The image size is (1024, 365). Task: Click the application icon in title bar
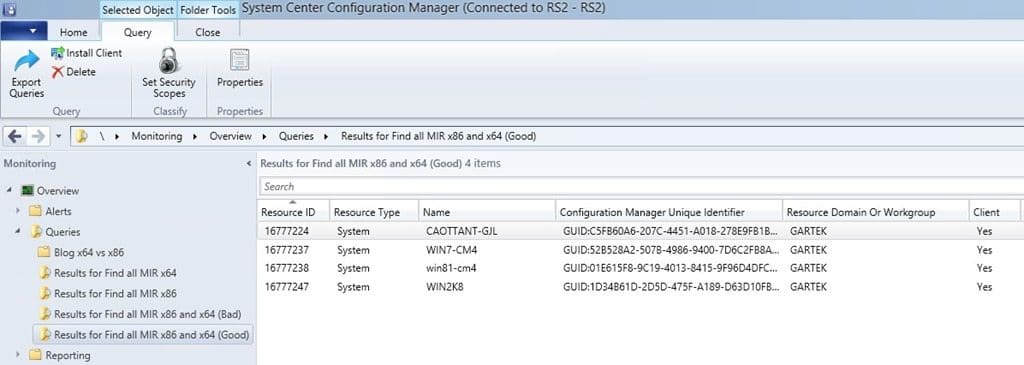[x=10, y=9]
